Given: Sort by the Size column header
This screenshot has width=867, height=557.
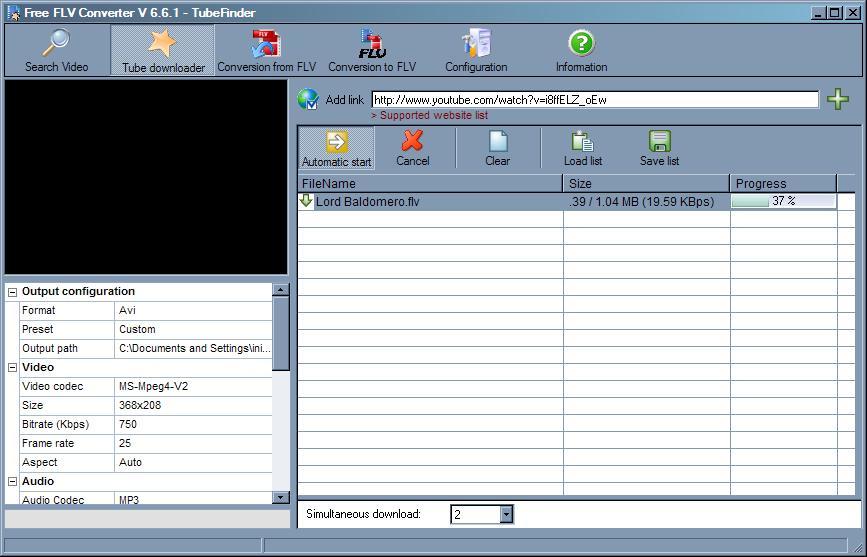Looking at the screenshot, I should pos(646,184).
